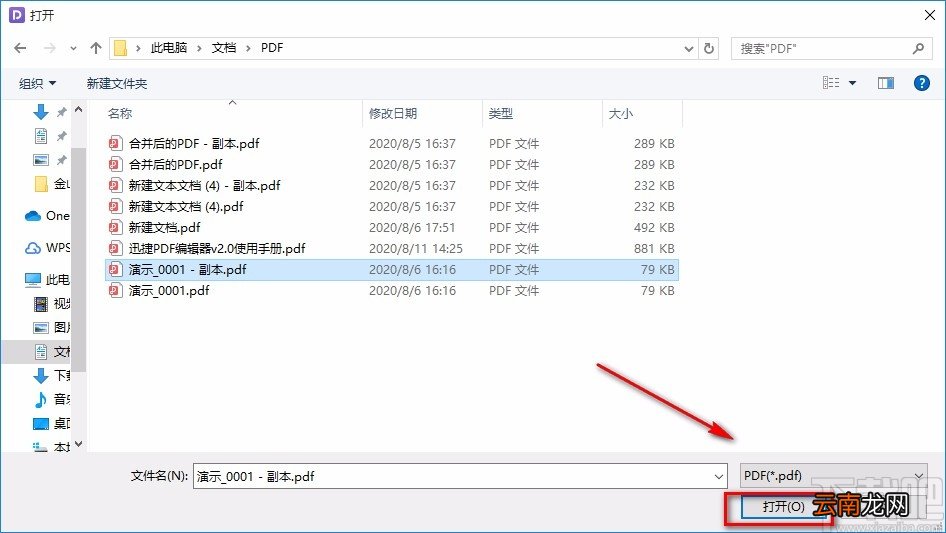Viewport: 946px width, 533px height.
Task: Click PDF icon of 新建文档.pdf
Action: (x=115, y=228)
